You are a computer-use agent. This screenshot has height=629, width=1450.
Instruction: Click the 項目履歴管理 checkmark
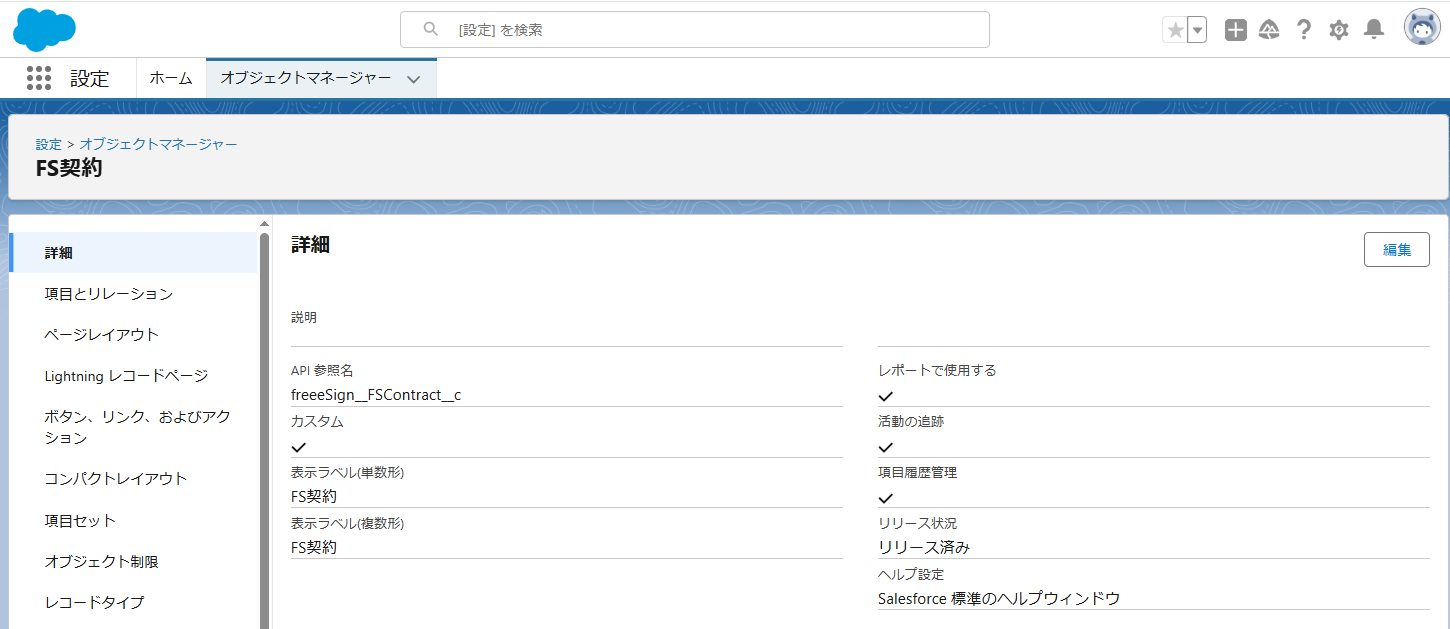[x=885, y=498]
